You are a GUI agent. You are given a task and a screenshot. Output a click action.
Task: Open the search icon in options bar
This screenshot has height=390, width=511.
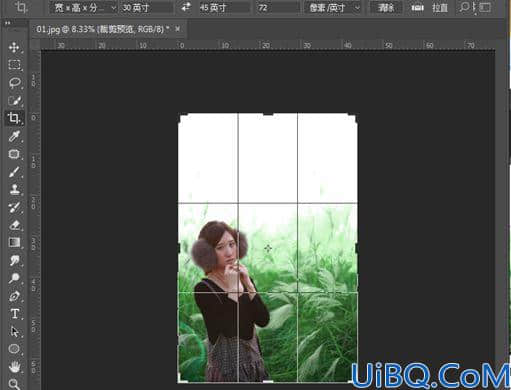pos(464,7)
